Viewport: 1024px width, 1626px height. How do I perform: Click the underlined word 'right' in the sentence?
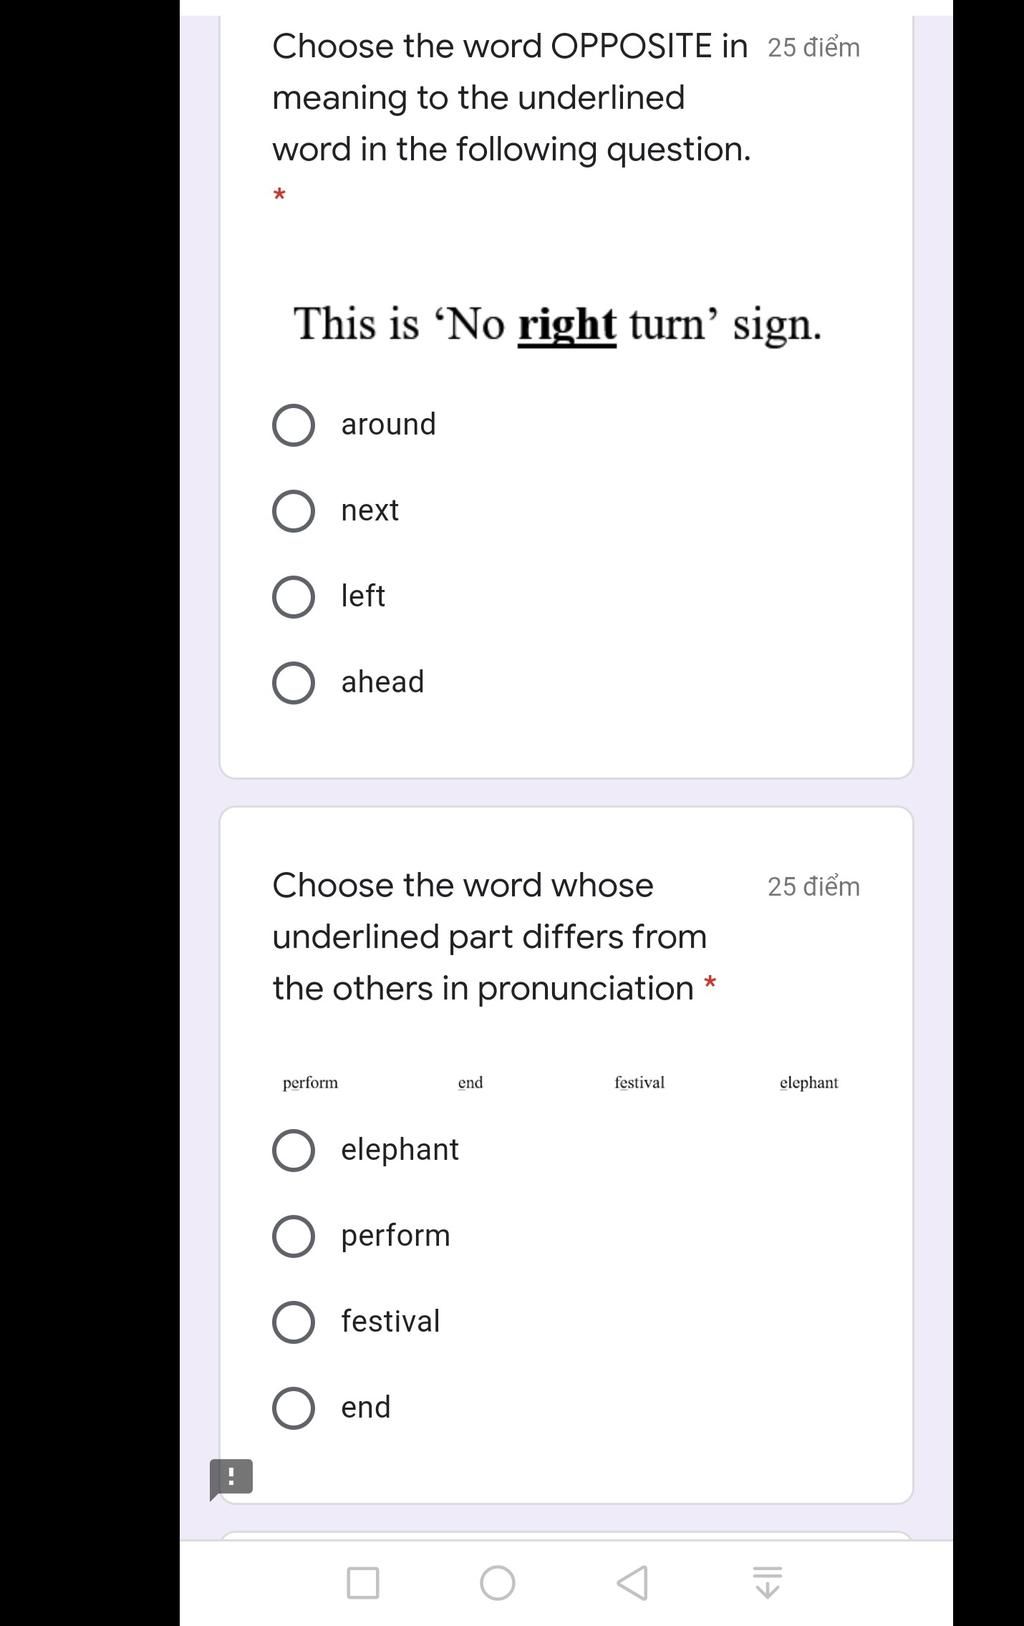[567, 325]
